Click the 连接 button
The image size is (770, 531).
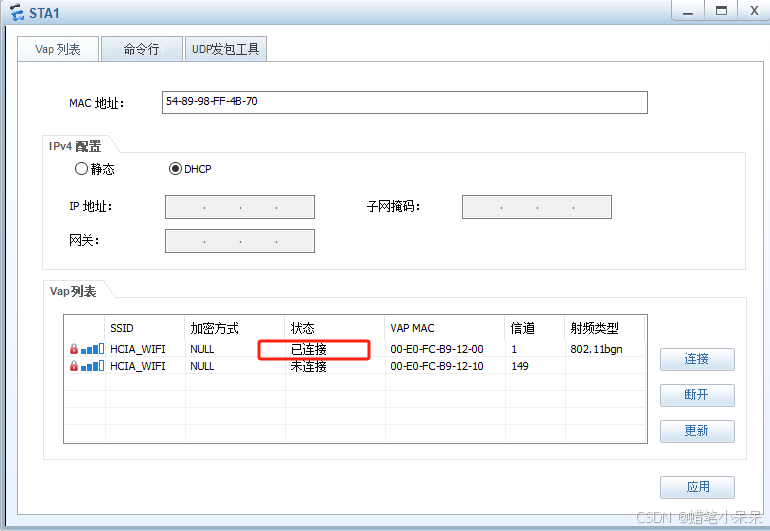click(697, 359)
